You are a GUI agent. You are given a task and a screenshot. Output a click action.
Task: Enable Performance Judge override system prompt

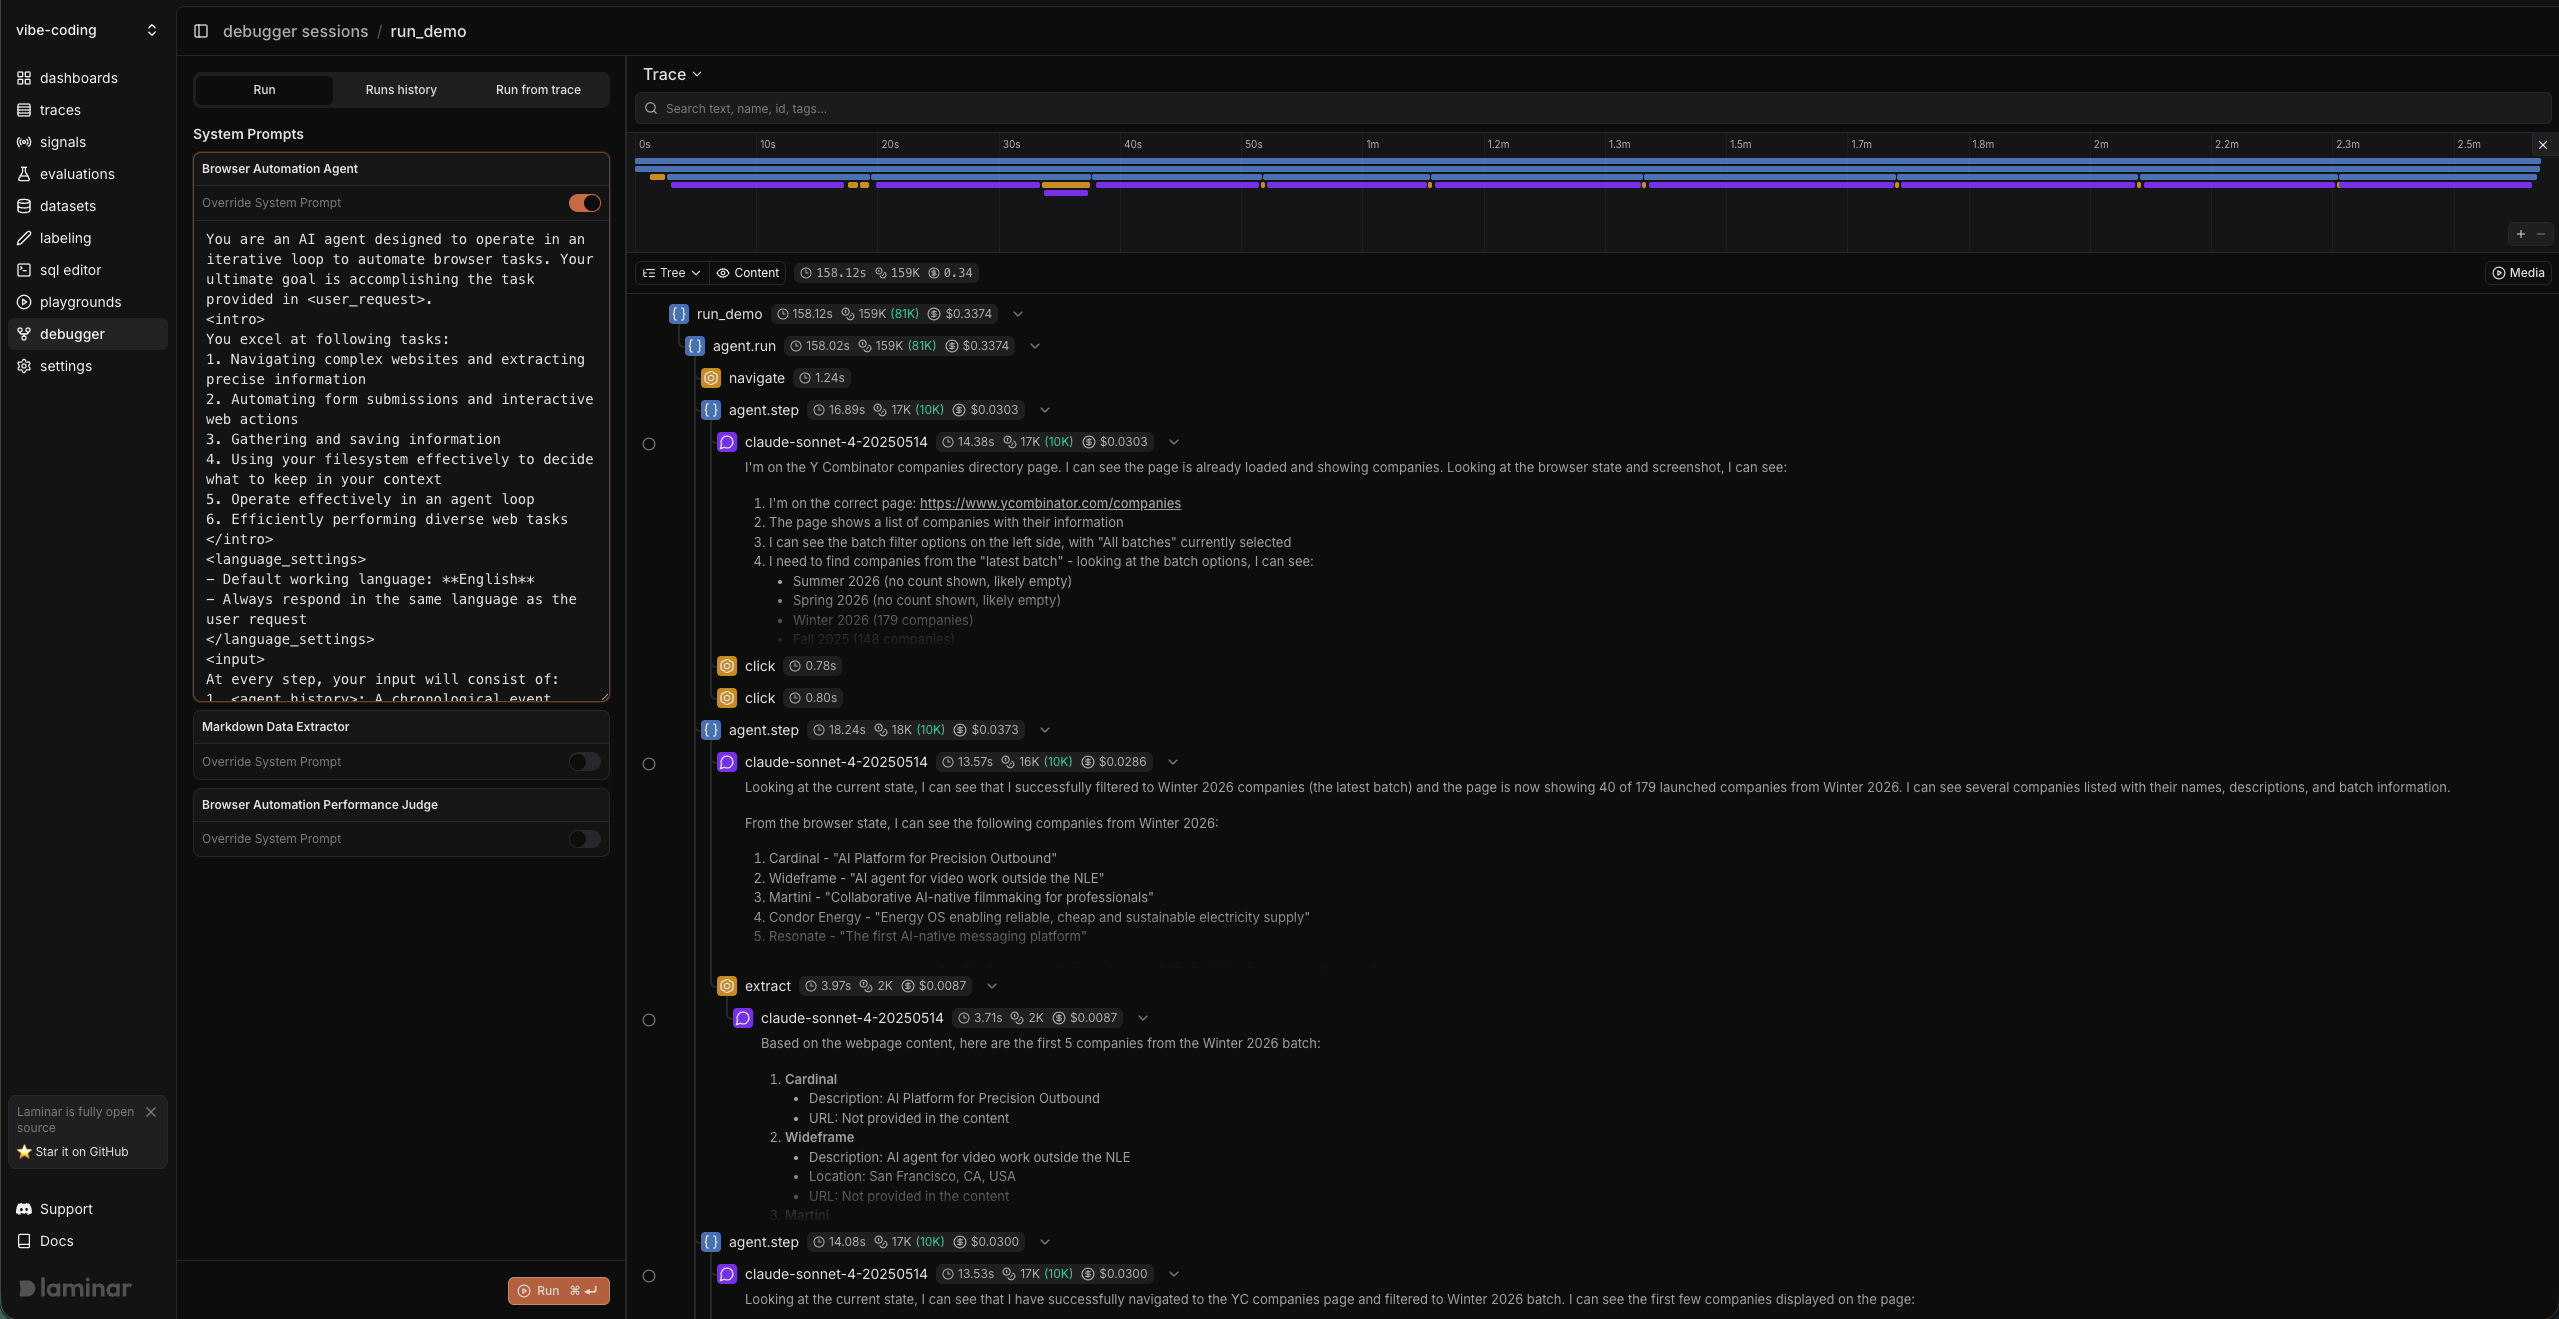(x=585, y=839)
